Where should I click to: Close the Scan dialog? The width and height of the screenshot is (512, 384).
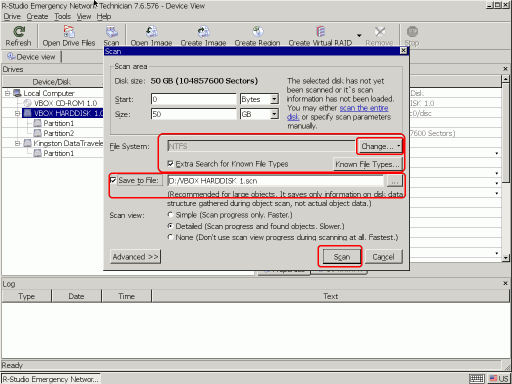coord(403,50)
